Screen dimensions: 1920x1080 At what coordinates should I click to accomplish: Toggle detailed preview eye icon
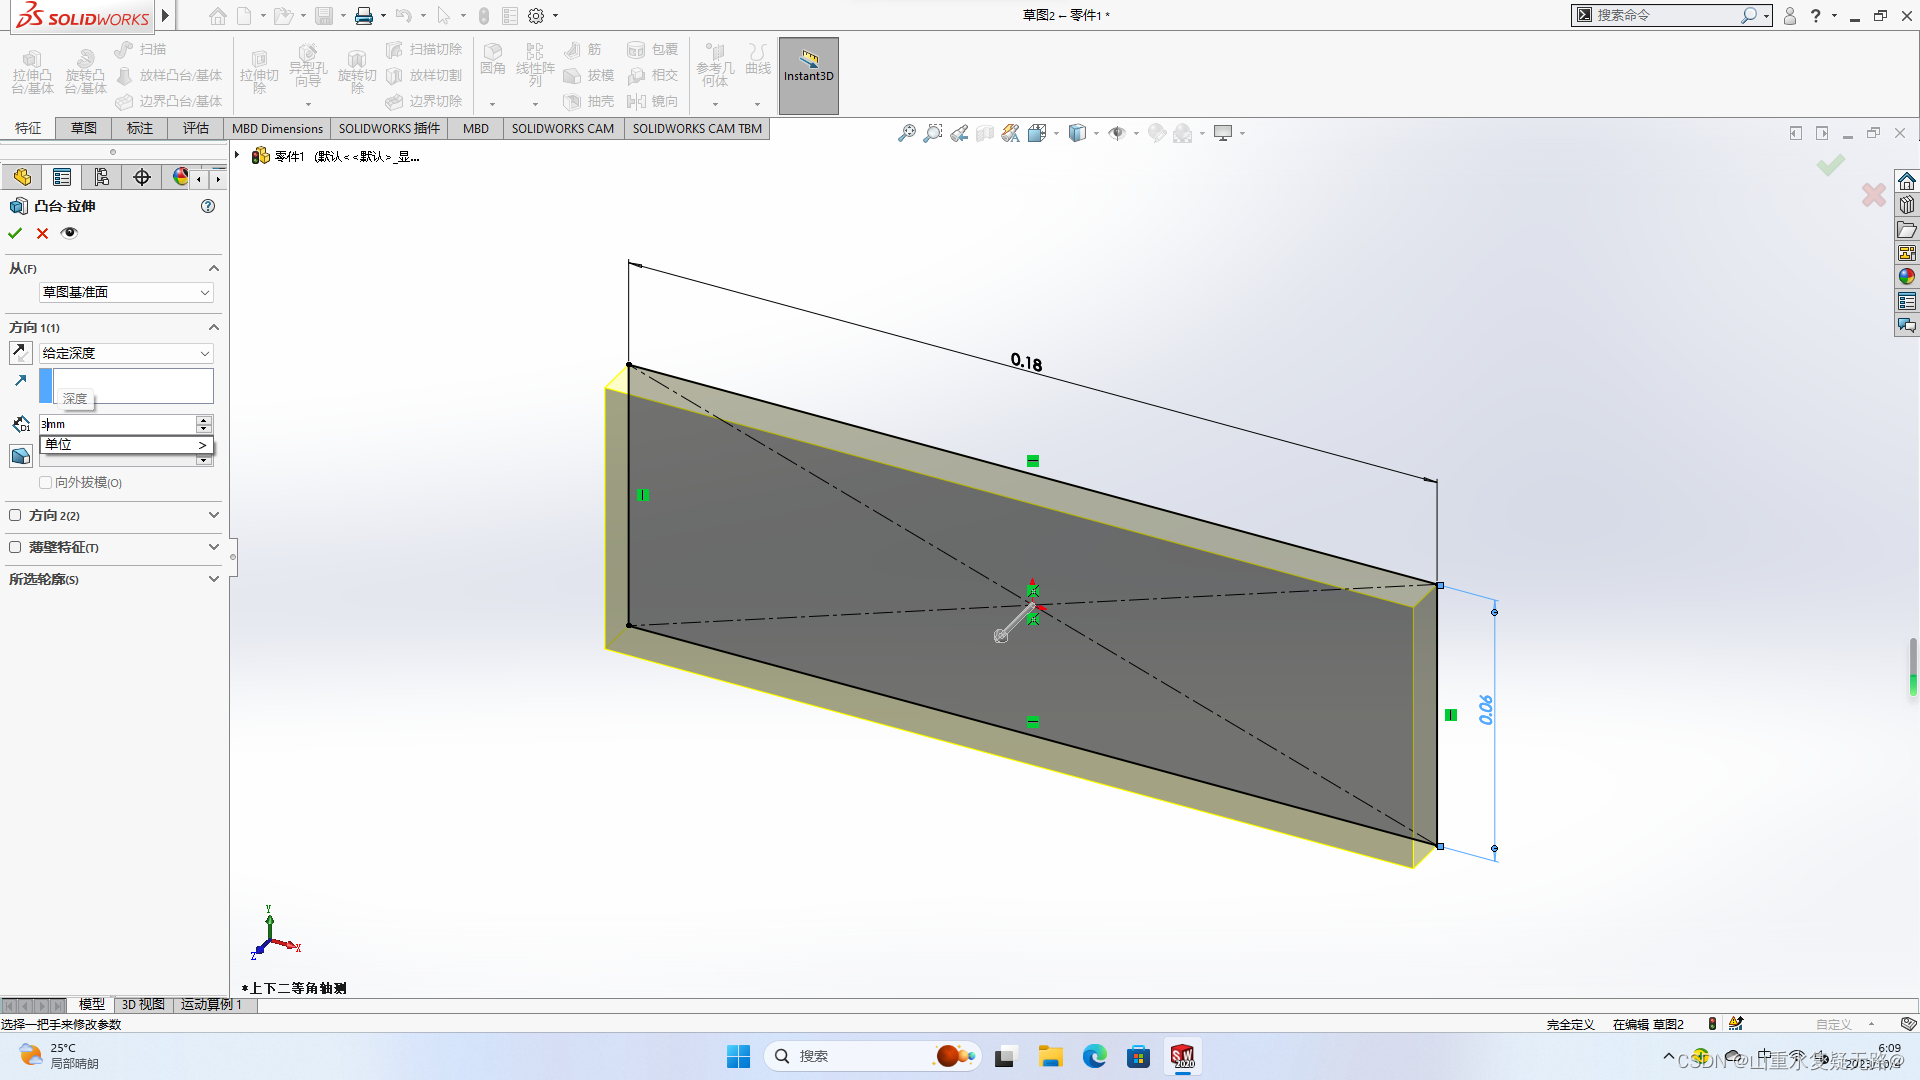[69, 233]
